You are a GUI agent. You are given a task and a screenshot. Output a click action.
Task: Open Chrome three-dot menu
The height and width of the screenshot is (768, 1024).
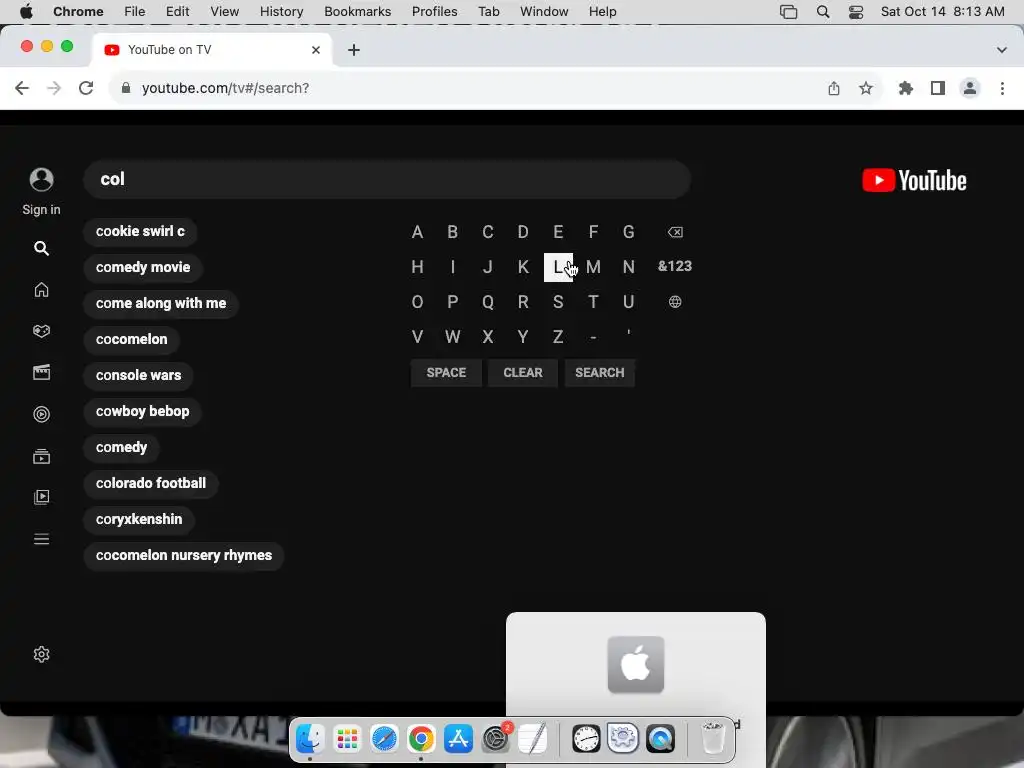pos(1002,88)
